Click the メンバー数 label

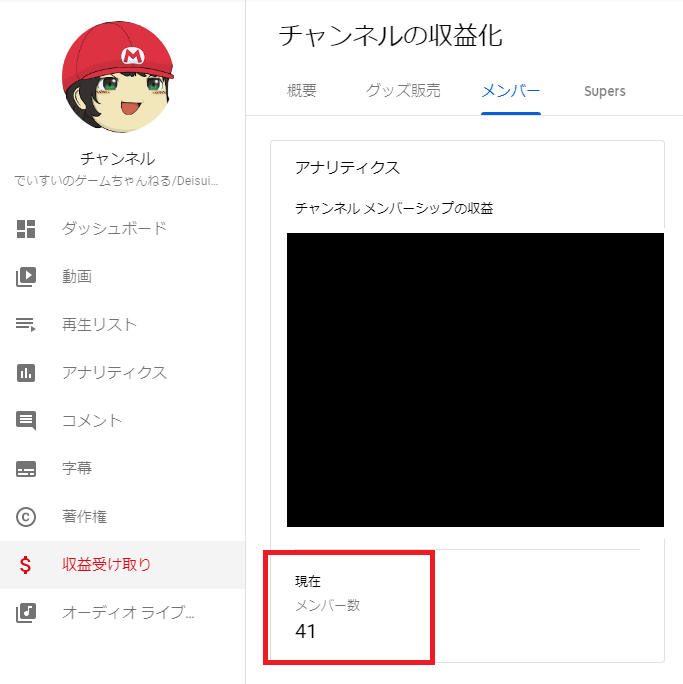[x=328, y=605]
